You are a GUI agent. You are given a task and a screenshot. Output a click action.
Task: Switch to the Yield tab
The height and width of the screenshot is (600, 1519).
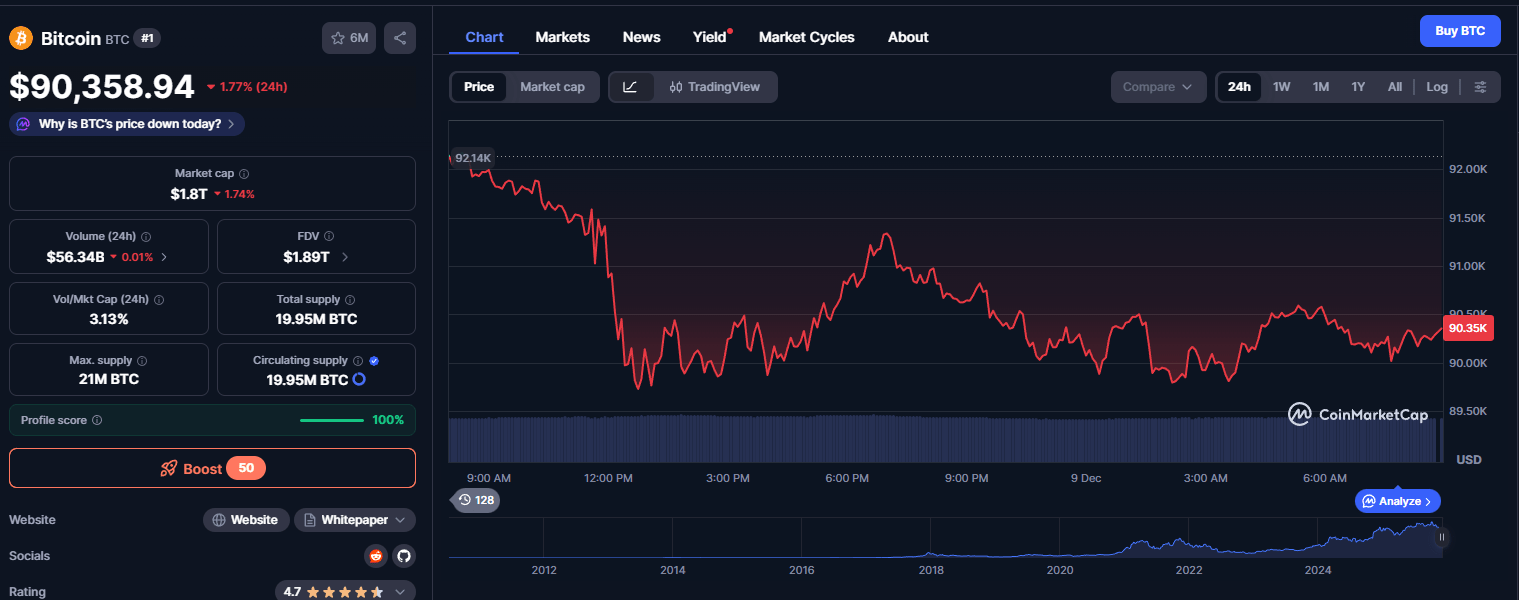tap(710, 37)
